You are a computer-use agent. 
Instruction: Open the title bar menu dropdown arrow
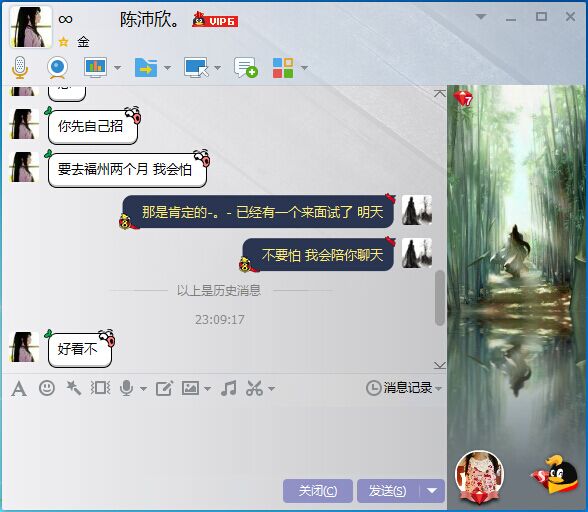click(x=481, y=17)
